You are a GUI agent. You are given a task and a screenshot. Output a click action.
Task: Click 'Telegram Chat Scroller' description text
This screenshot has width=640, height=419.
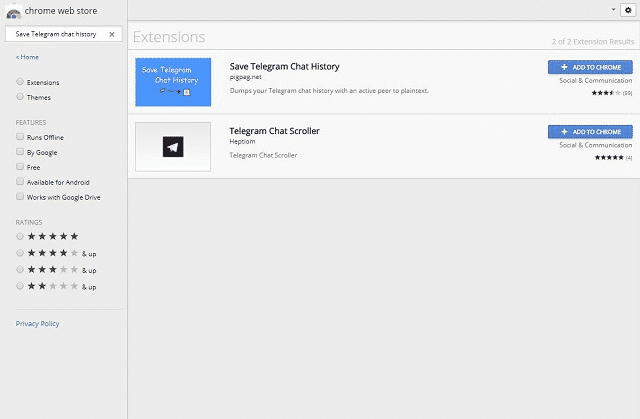(263, 155)
